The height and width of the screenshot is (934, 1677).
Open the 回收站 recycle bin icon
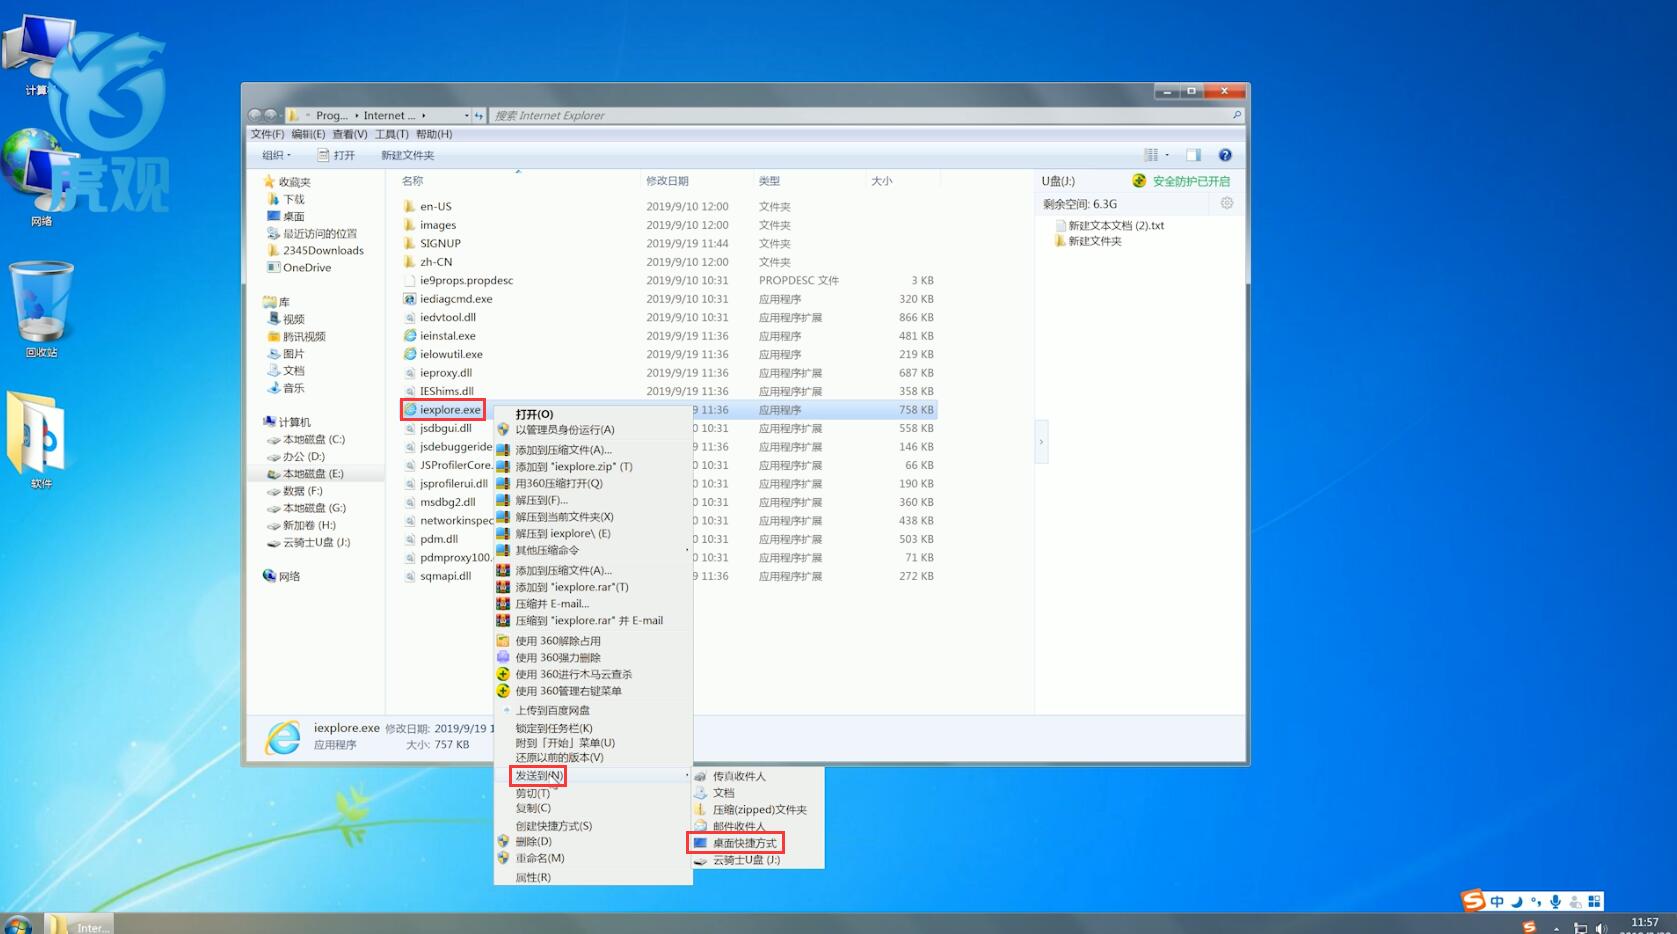tap(41, 310)
